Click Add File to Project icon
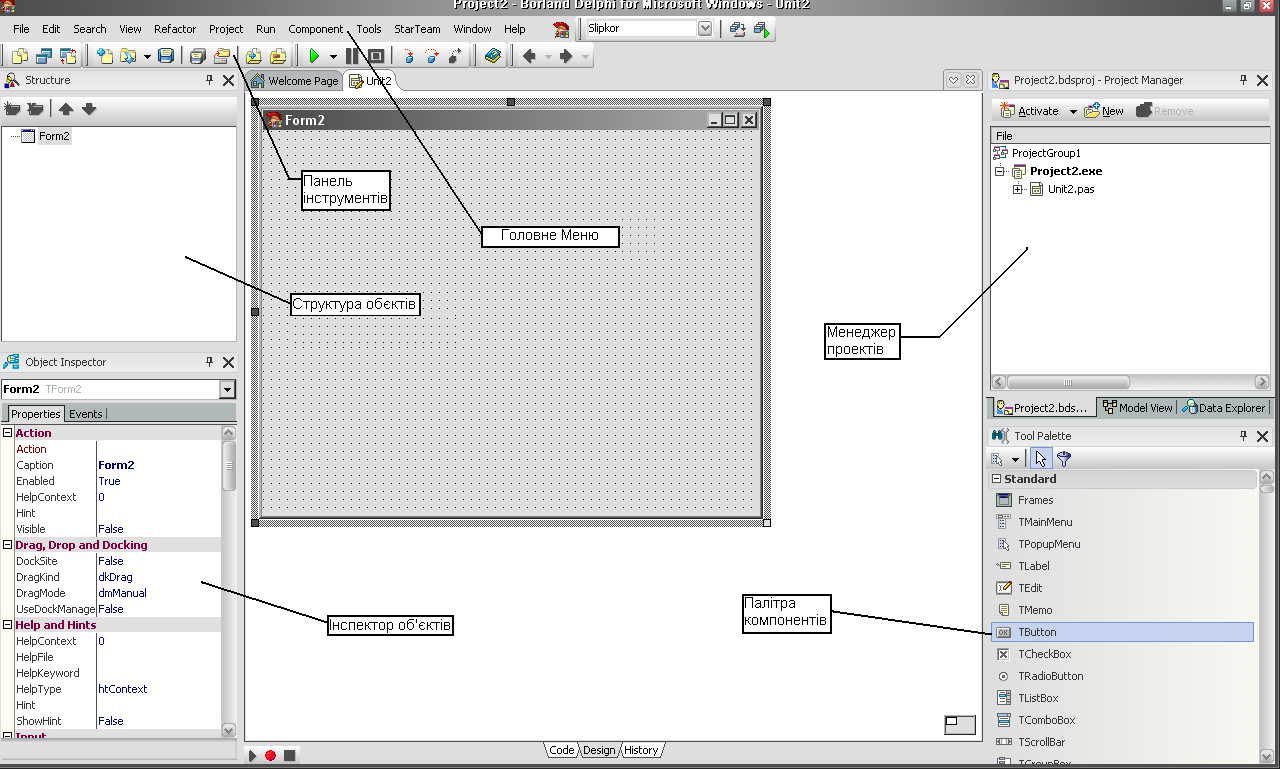This screenshot has width=1280, height=769. (254, 56)
